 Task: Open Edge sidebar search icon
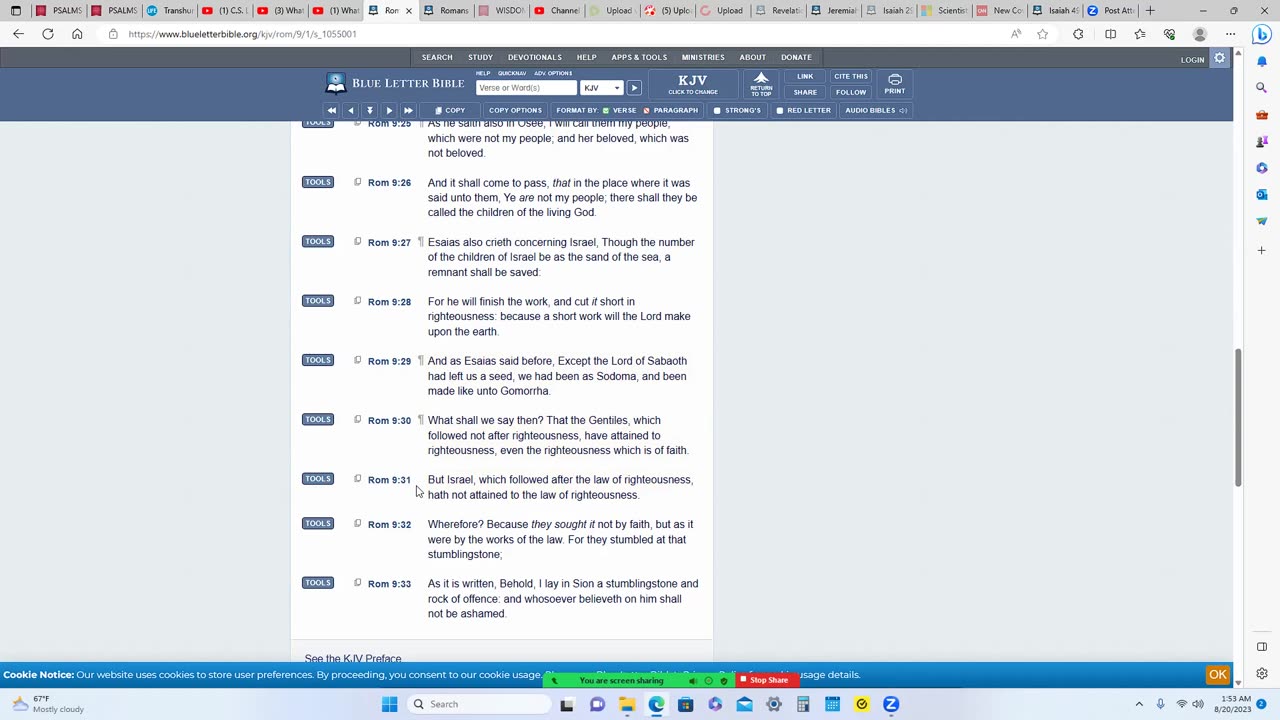(1262, 88)
